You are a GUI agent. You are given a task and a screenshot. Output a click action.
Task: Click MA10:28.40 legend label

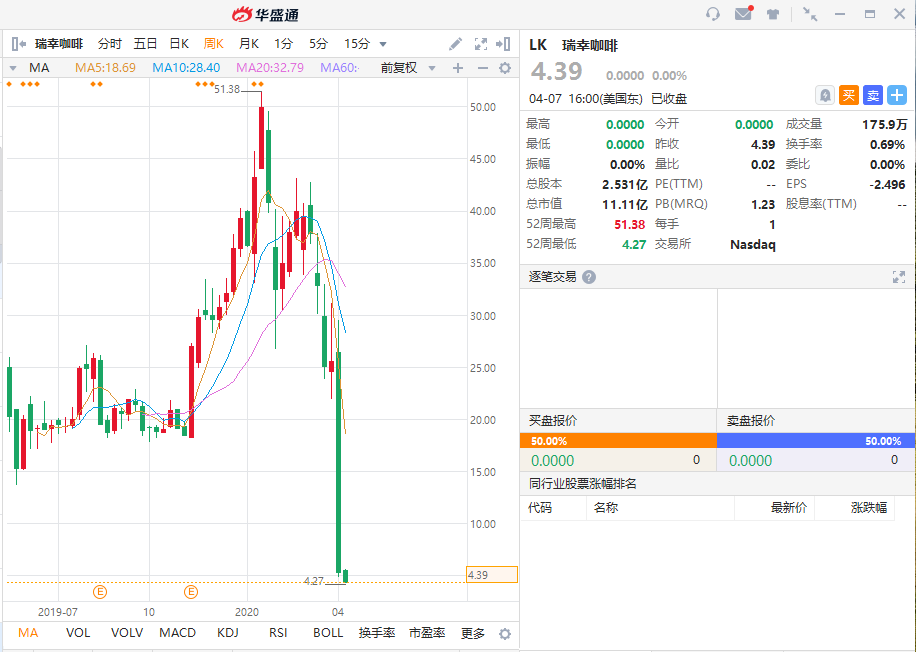click(x=186, y=68)
